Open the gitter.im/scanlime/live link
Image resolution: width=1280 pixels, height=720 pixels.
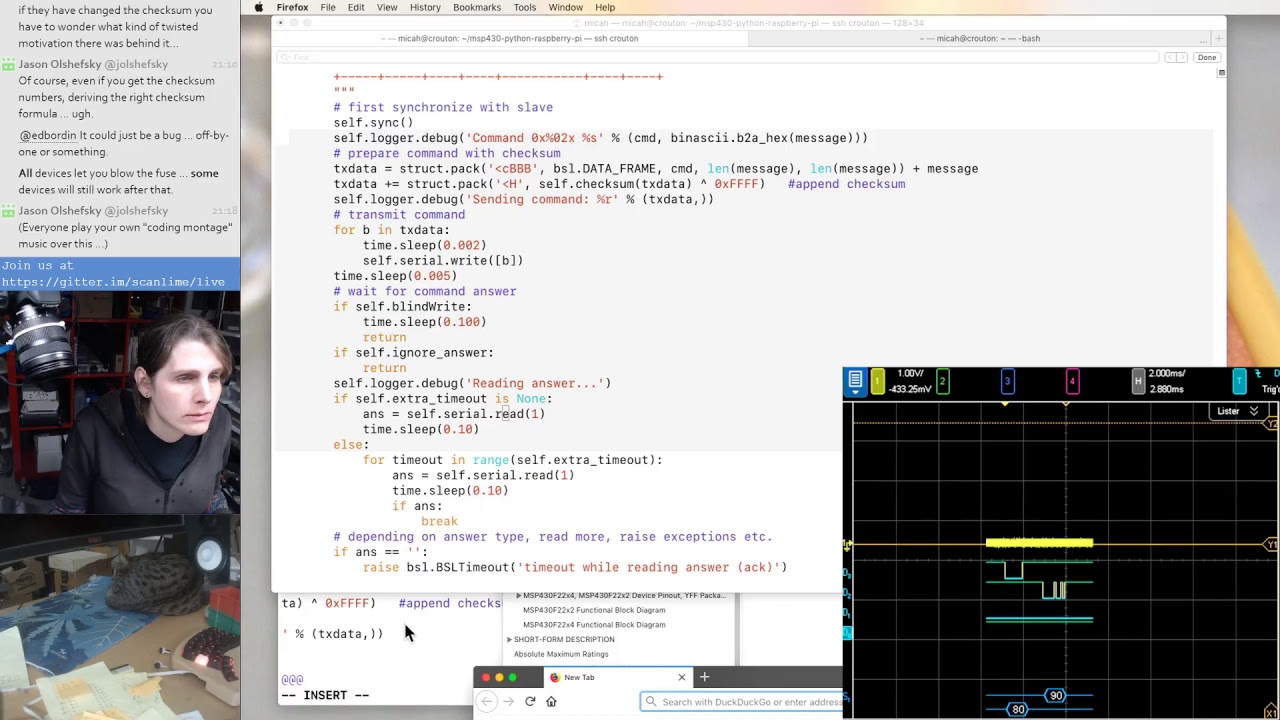pyautogui.click(x=113, y=282)
